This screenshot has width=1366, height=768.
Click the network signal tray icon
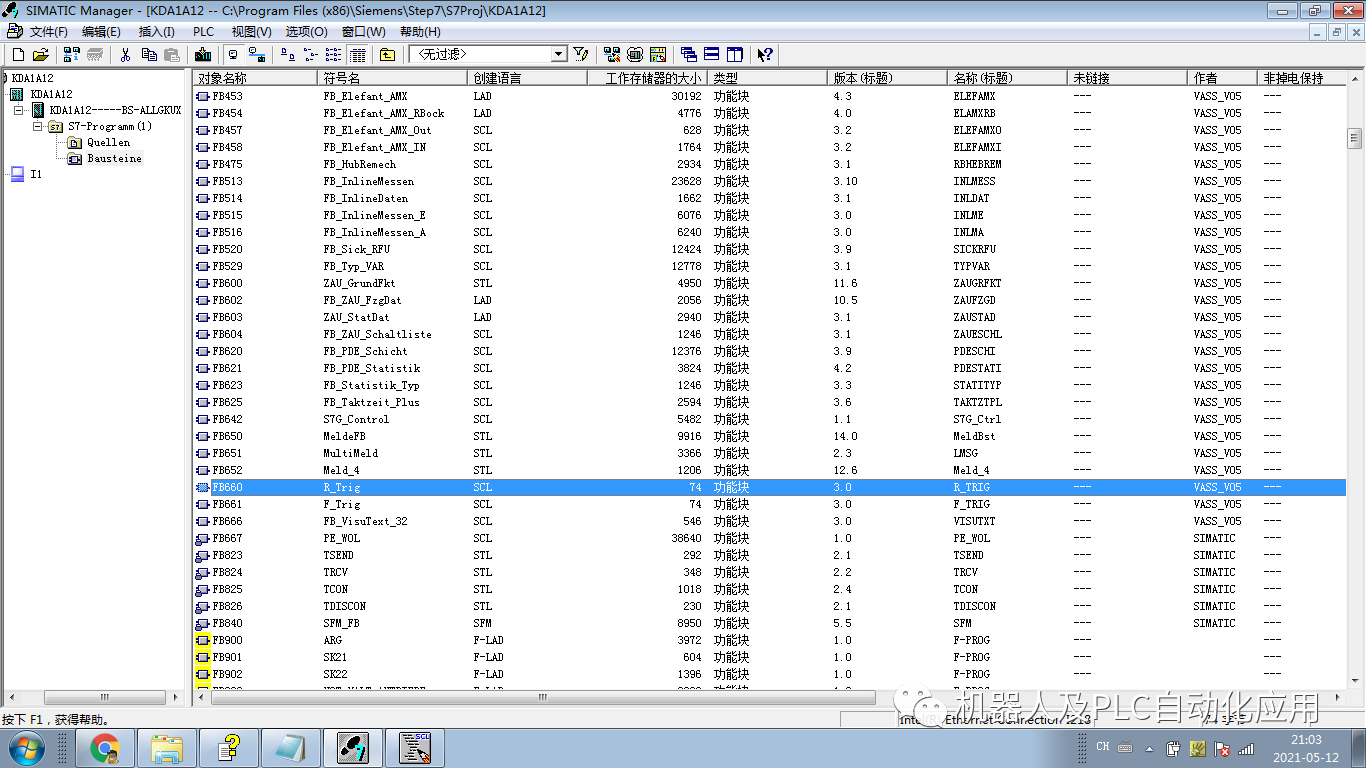1246,748
